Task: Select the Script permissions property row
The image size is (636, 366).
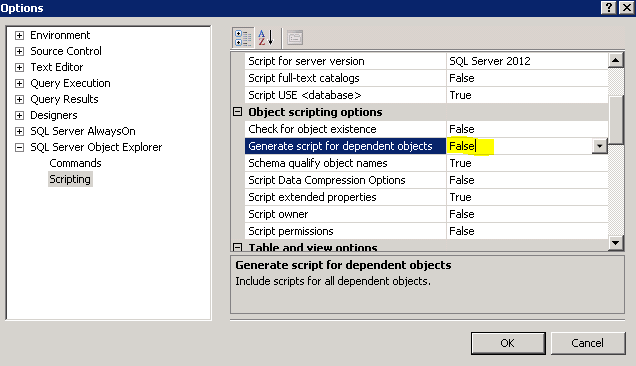Action: click(x=426, y=231)
